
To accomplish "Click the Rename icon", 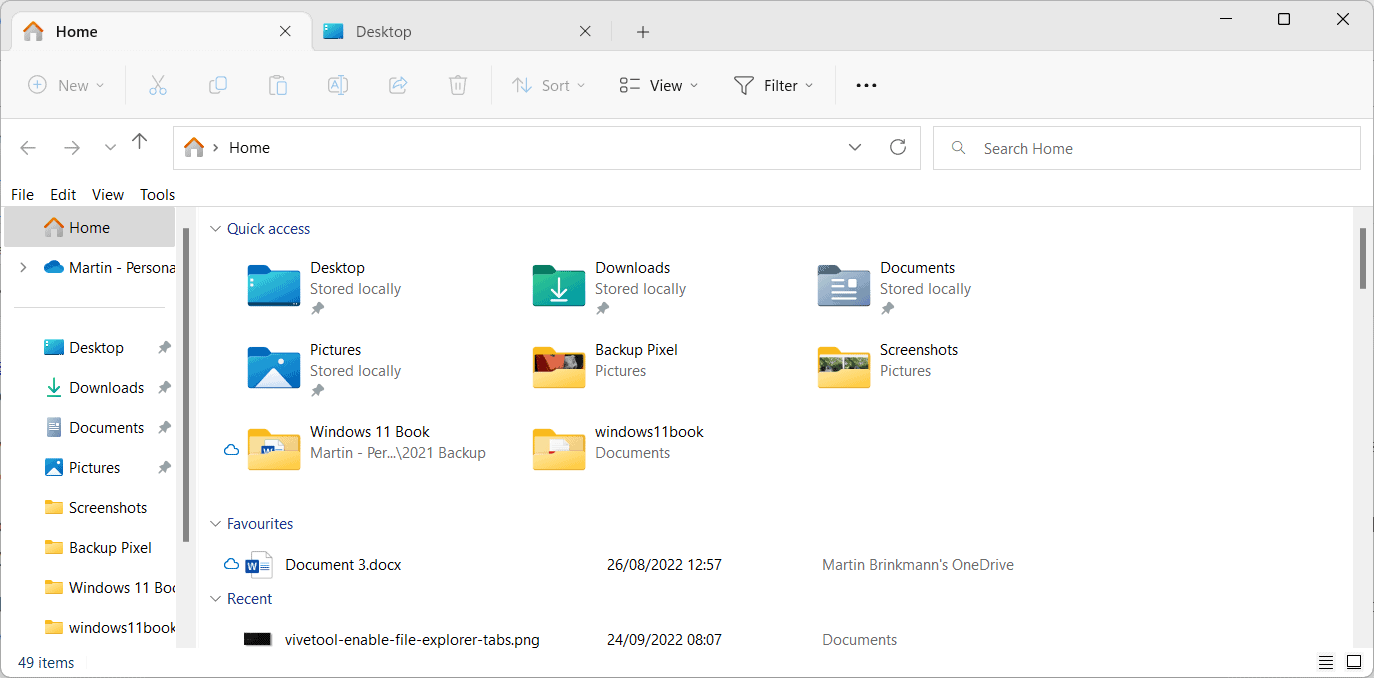I will [338, 85].
